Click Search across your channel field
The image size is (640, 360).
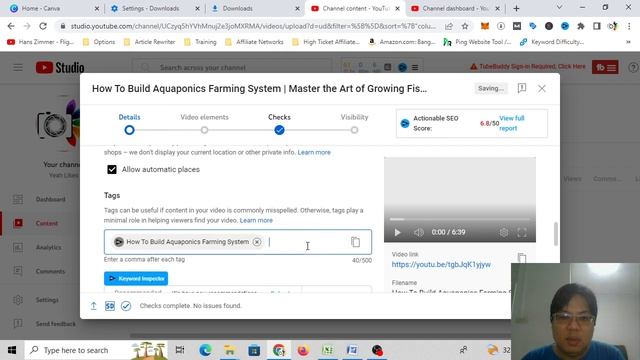[x=232, y=67]
